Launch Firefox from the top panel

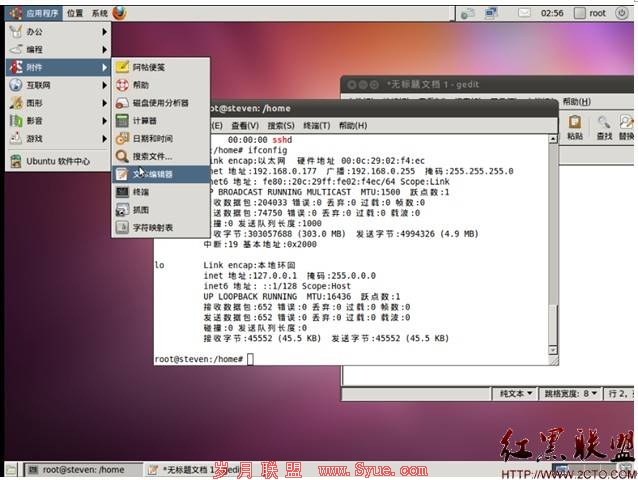tap(120, 13)
